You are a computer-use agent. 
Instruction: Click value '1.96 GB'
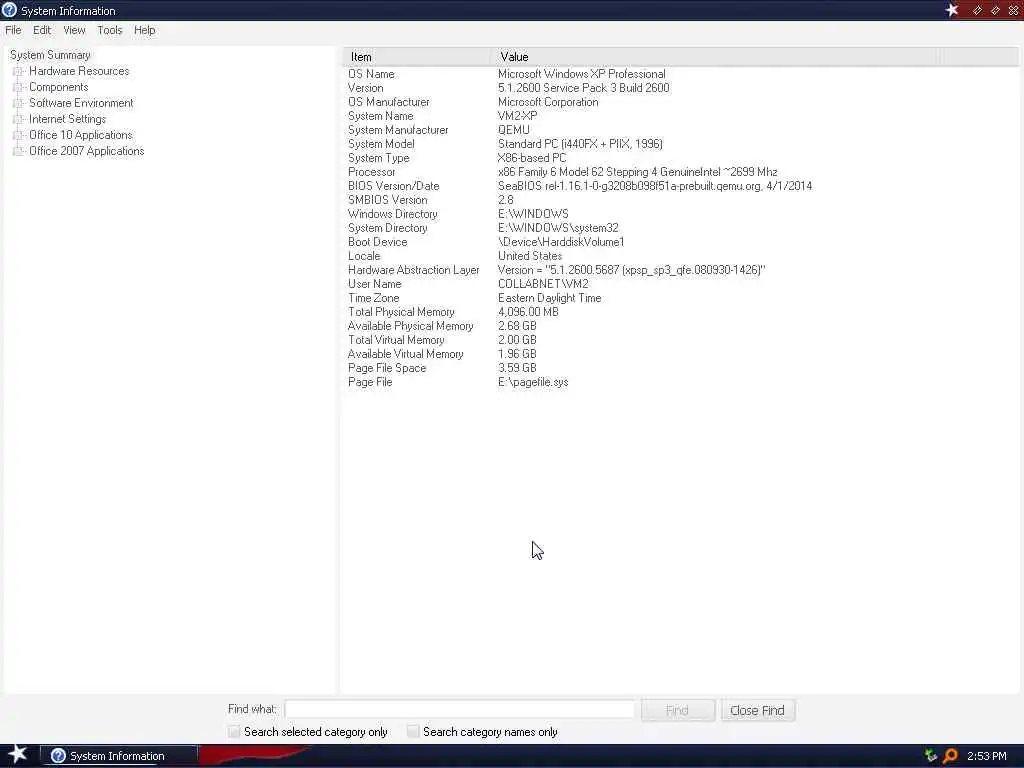pos(517,354)
